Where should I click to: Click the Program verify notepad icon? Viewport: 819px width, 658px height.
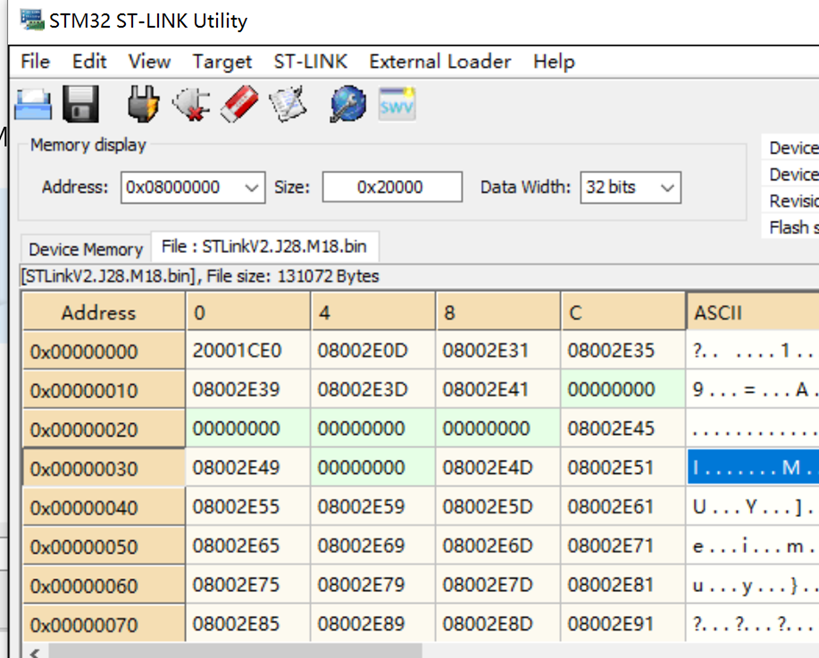(287, 104)
